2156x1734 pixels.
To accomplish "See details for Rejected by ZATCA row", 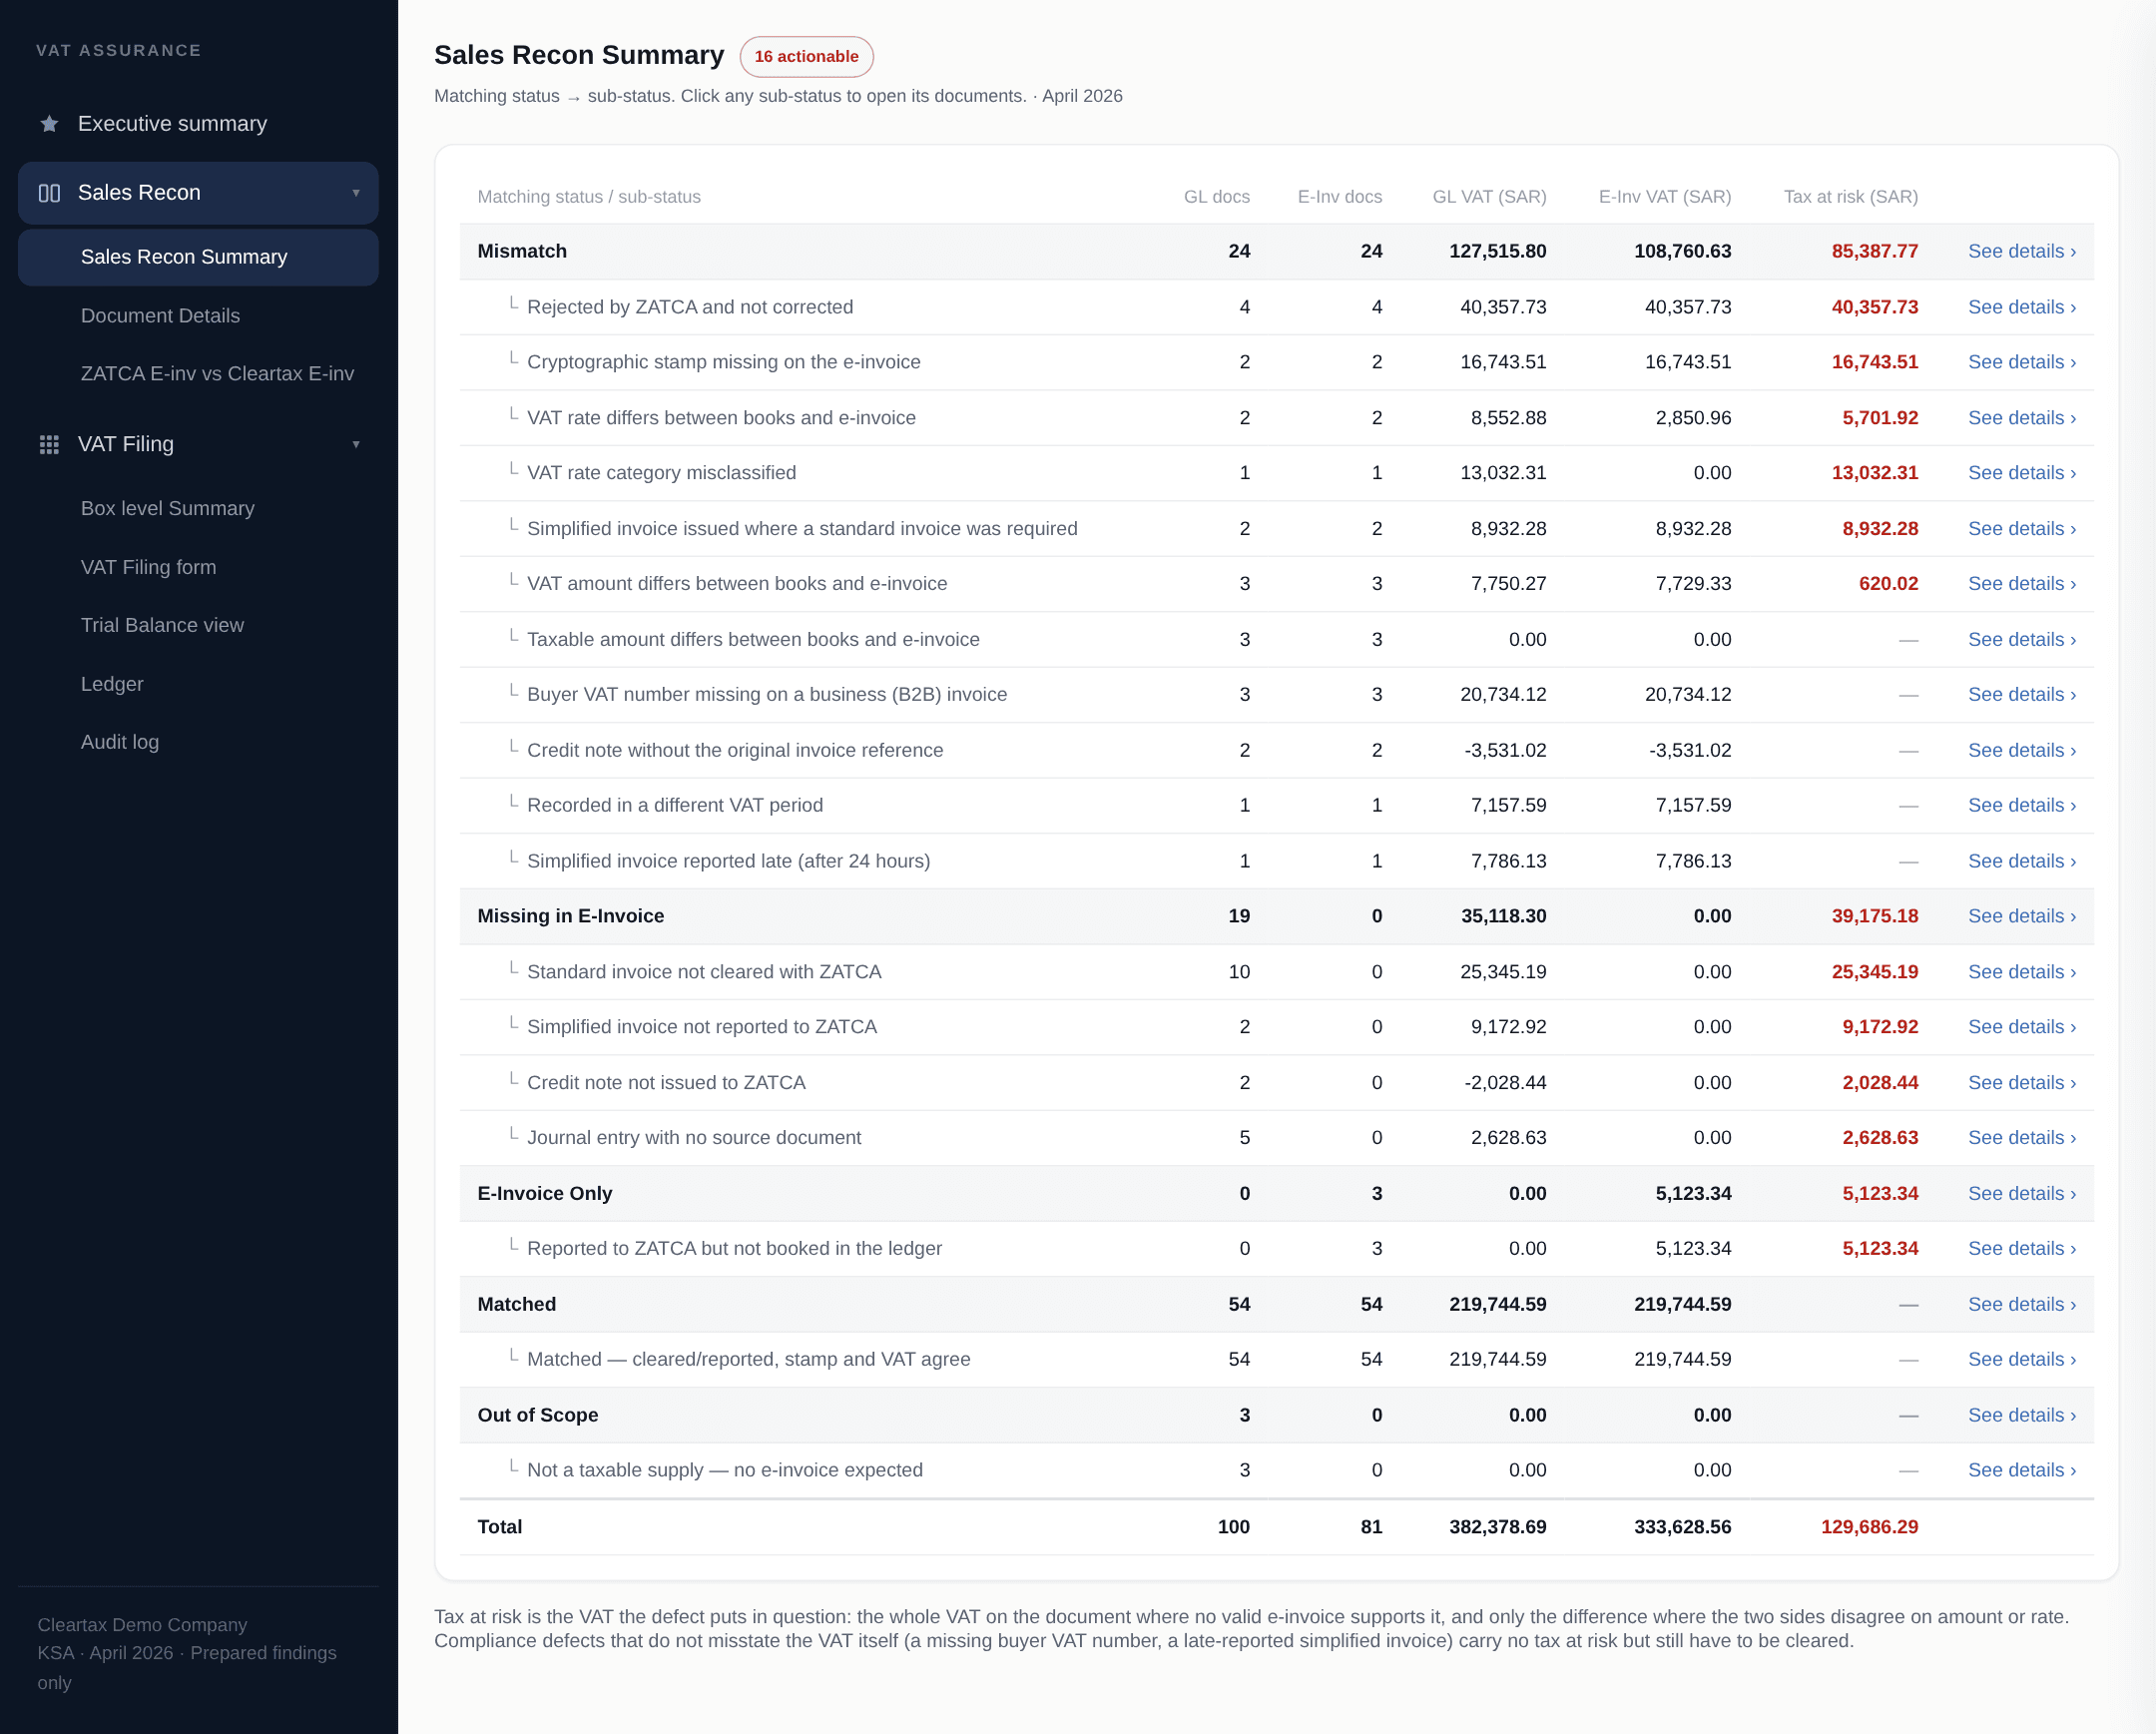I will tap(2021, 307).
